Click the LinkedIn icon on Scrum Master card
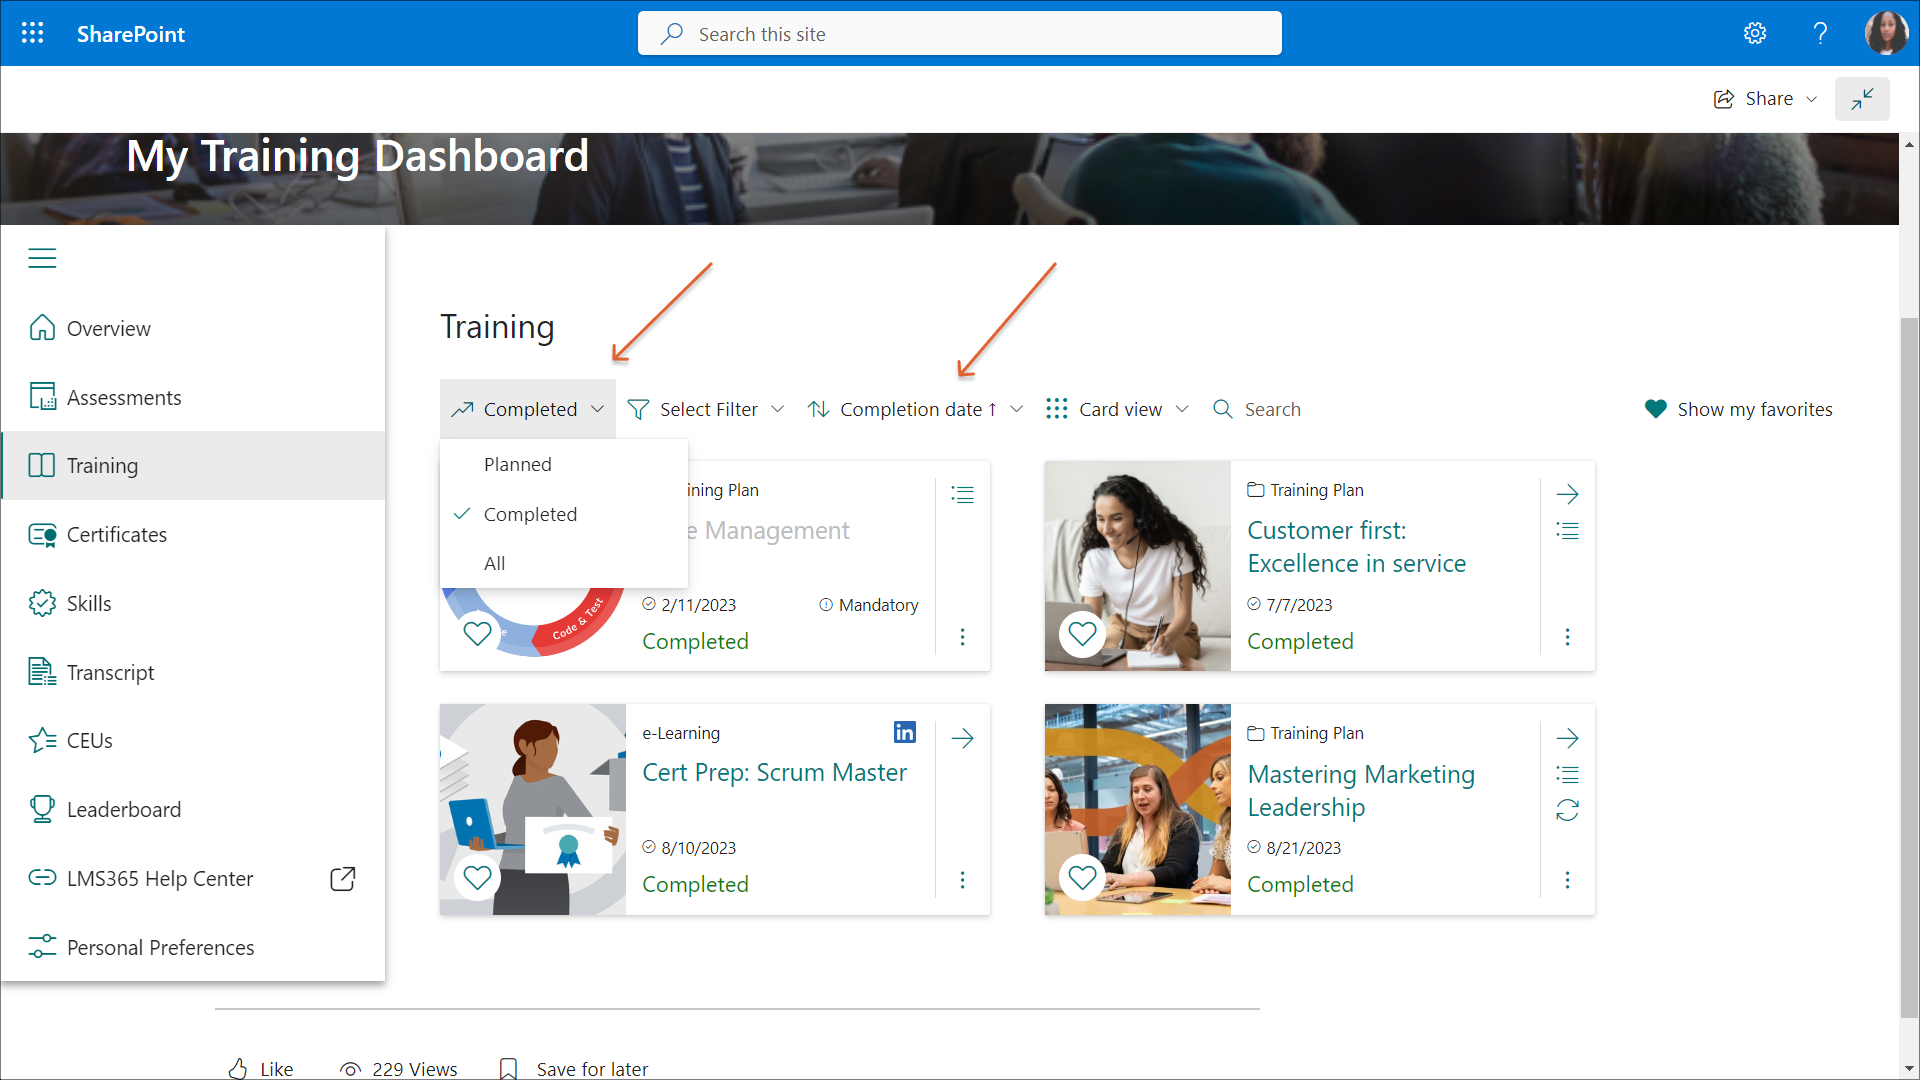Viewport: 1920px width, 1080px height. [x=904, y=733]
